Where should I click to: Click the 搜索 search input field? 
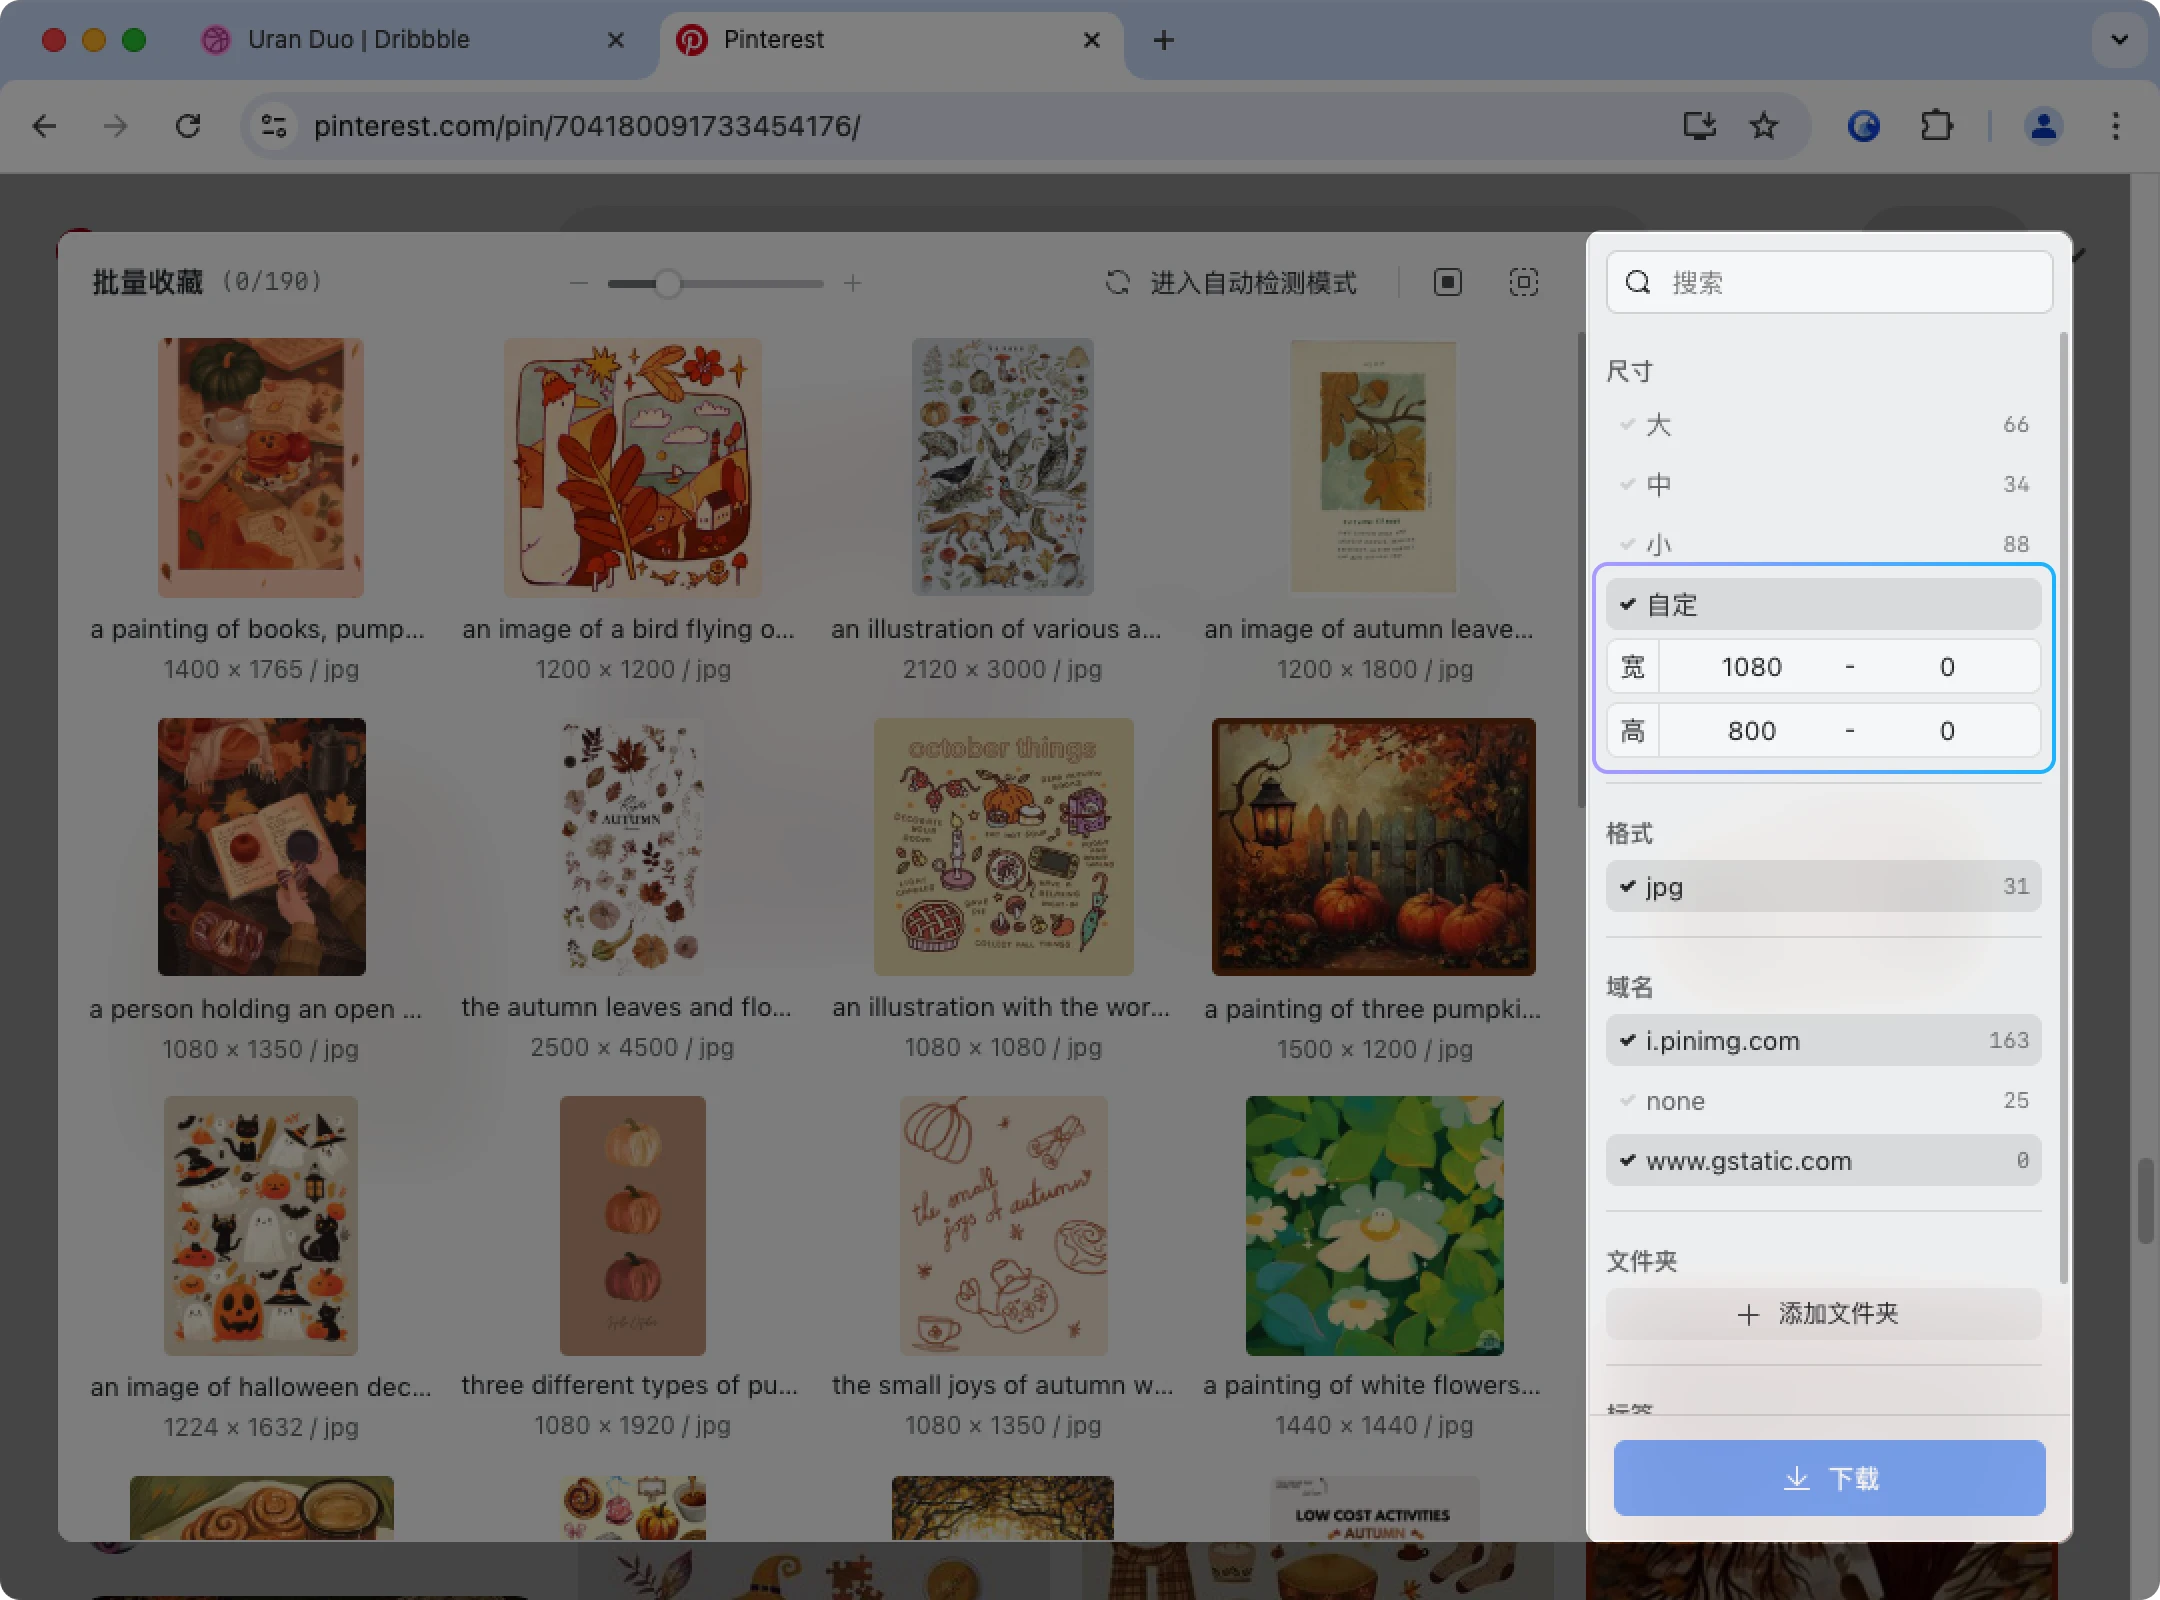click(1829, 283)
